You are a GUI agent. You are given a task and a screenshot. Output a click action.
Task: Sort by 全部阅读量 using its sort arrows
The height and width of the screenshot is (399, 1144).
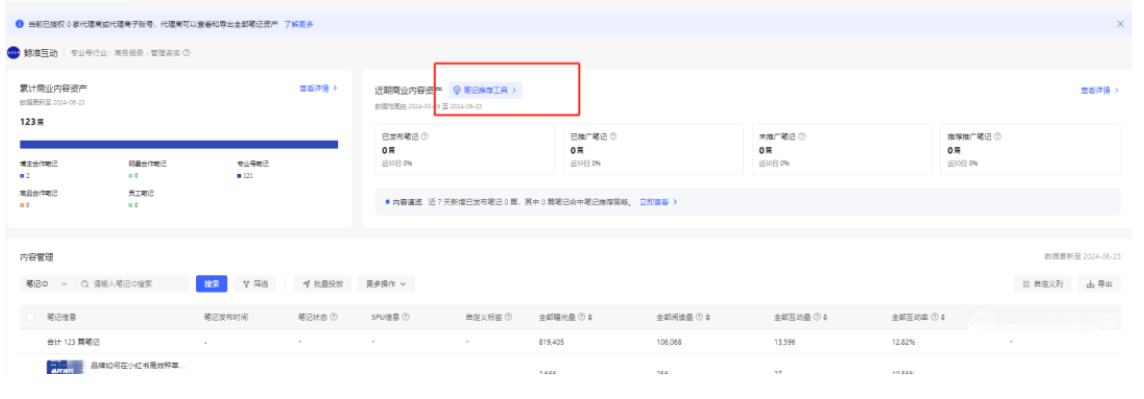click(x=707, y=317)
